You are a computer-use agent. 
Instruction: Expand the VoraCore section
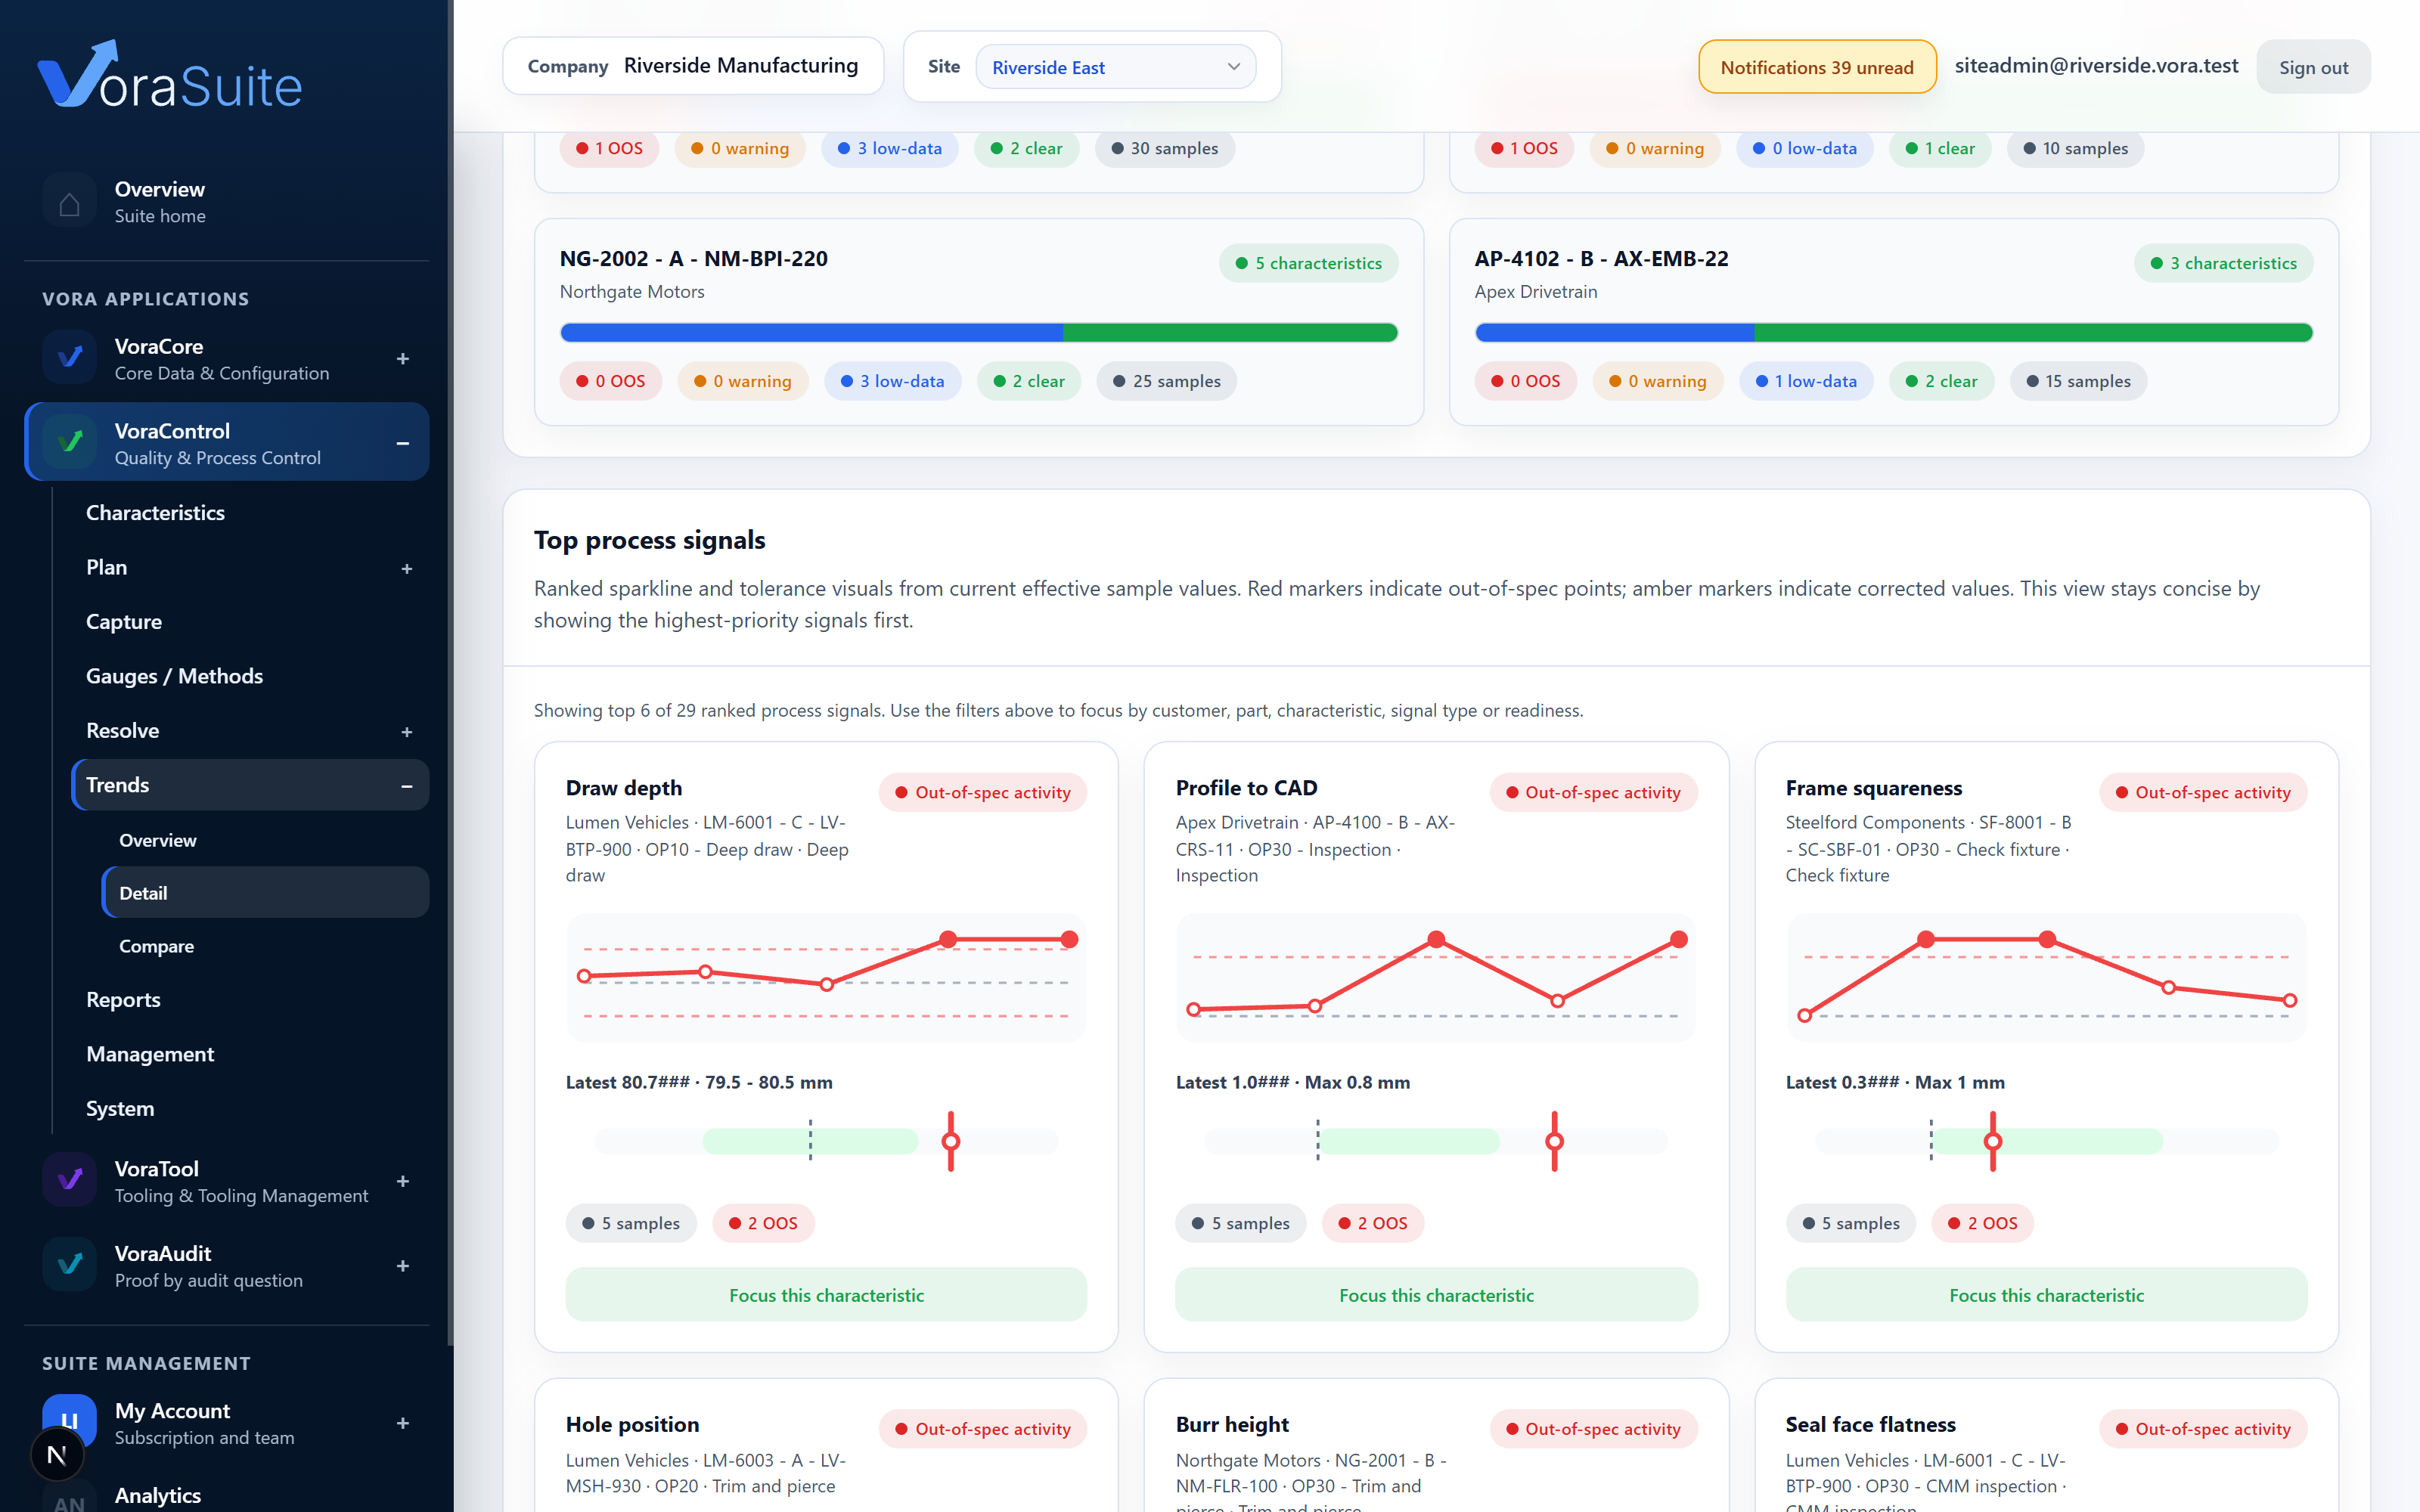click(x=403, y=358)
